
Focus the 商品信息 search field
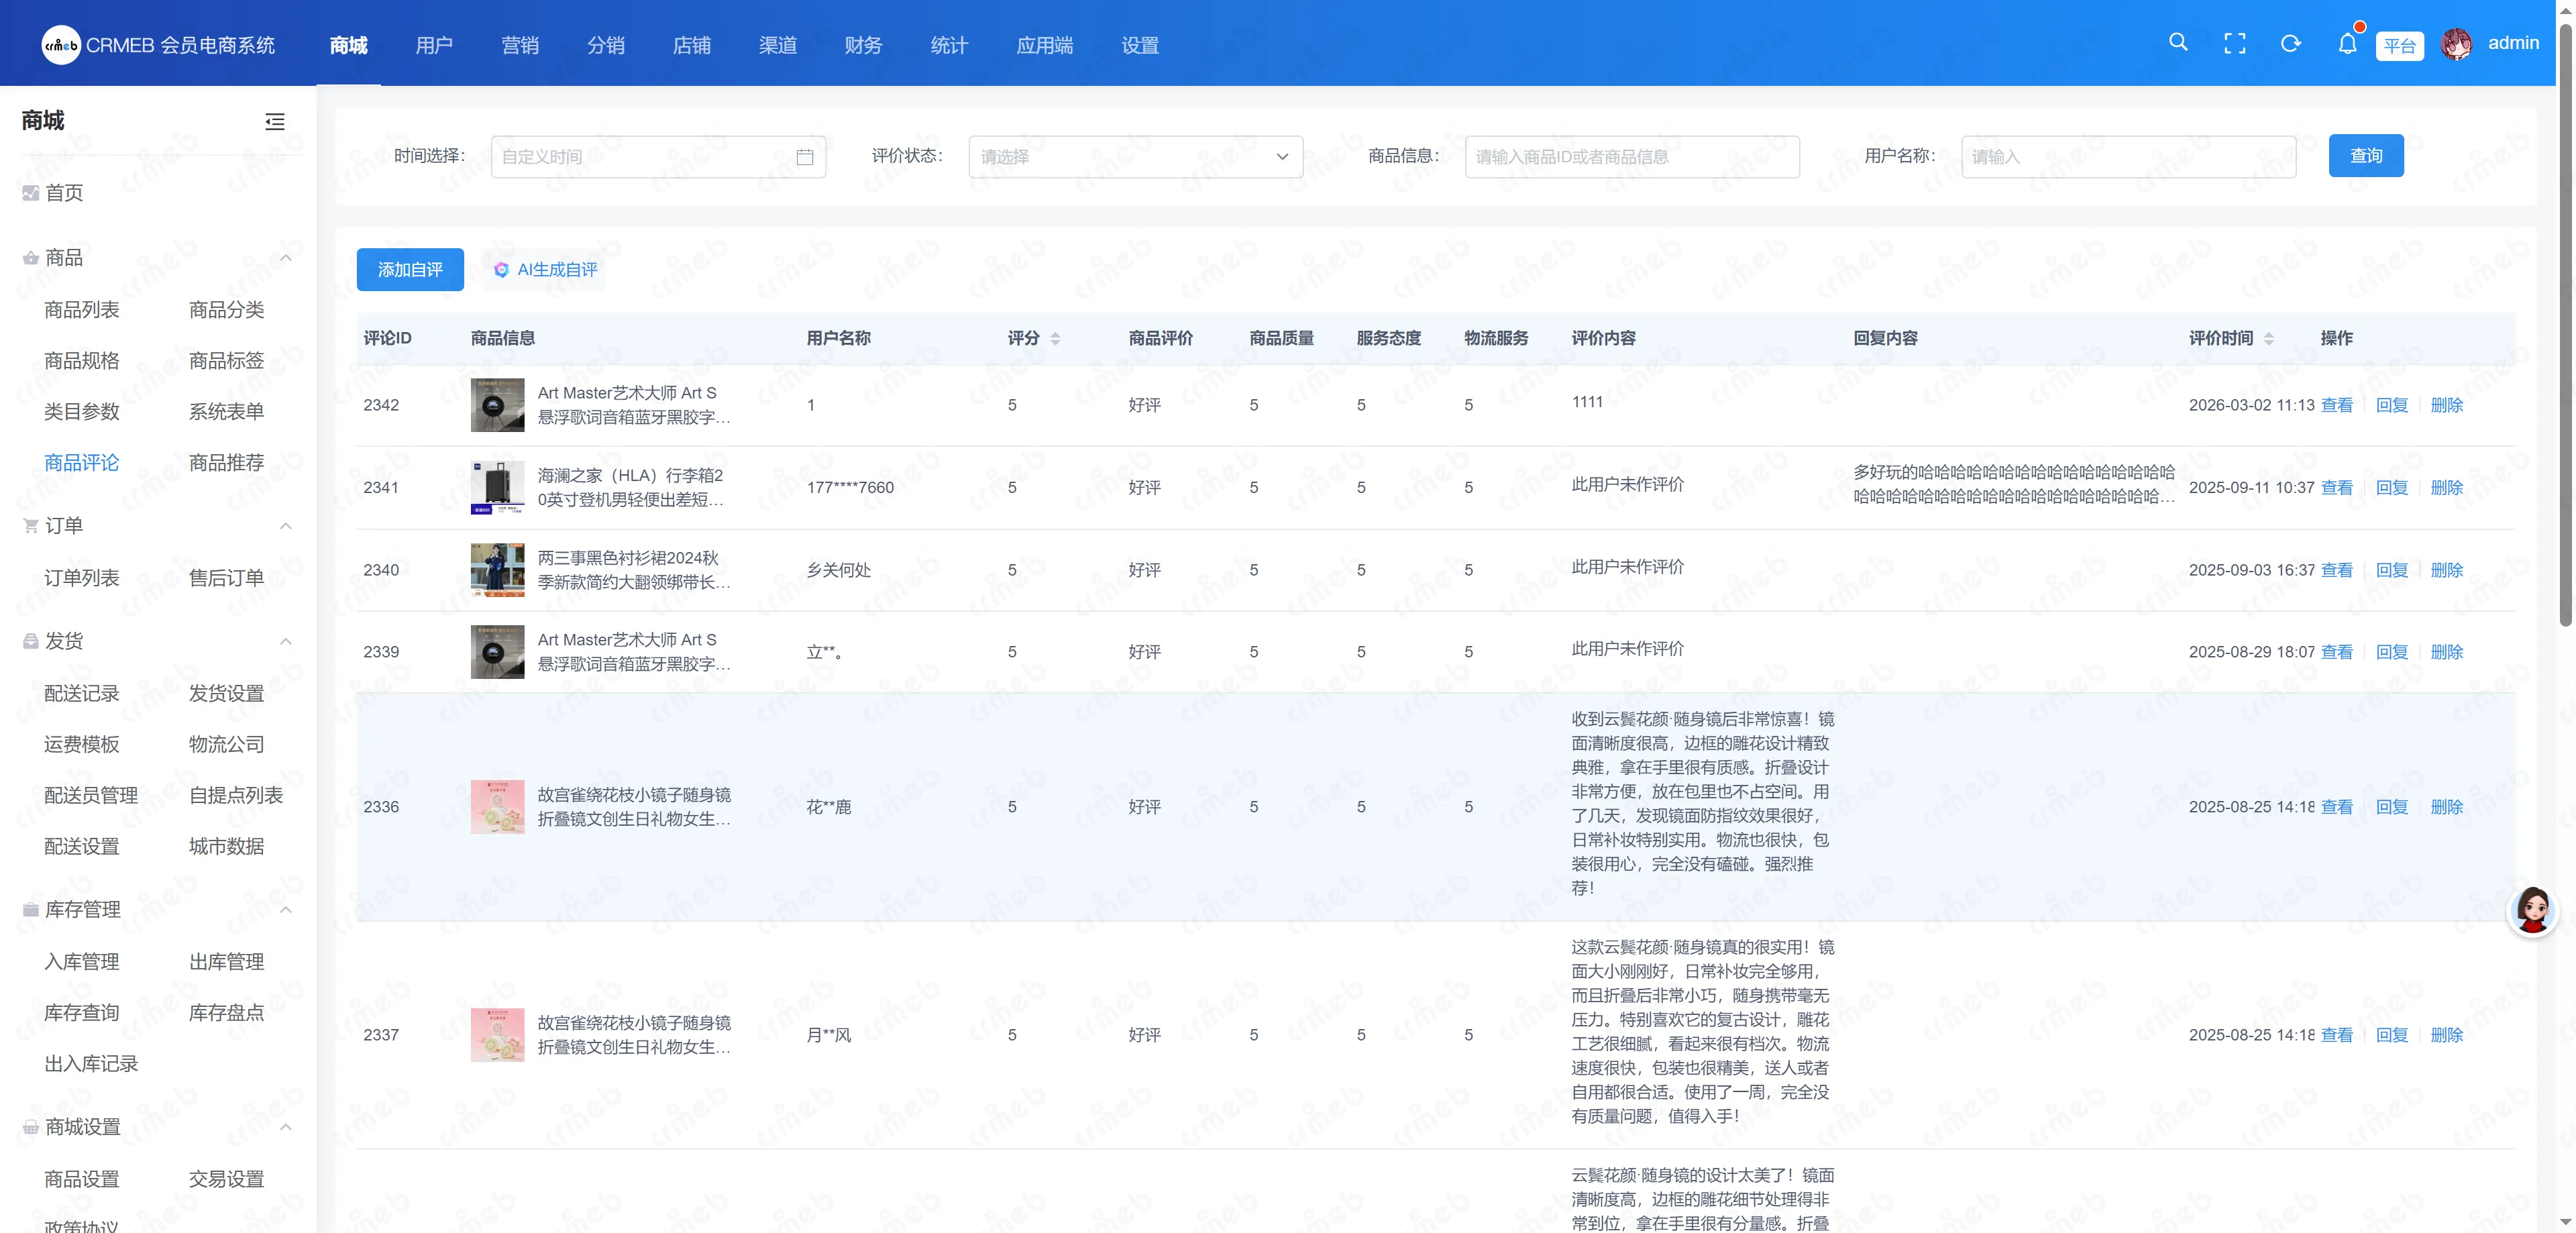tap(1632, 157)
